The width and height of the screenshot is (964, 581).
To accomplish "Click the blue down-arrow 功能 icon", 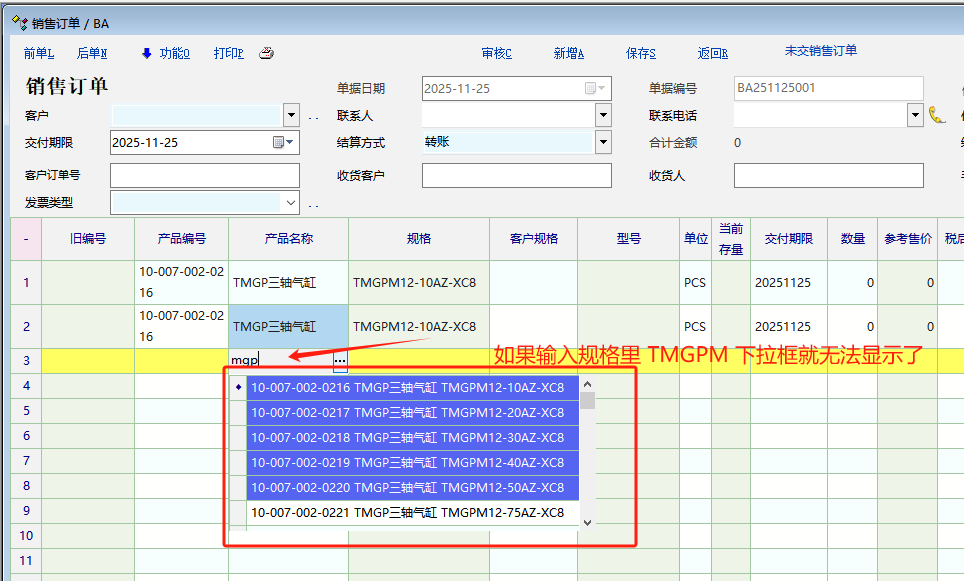I will click(146, 54).
